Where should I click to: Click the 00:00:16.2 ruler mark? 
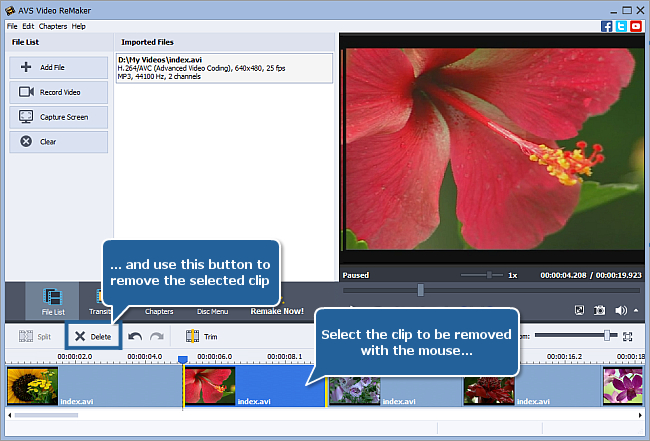[564, 356]
